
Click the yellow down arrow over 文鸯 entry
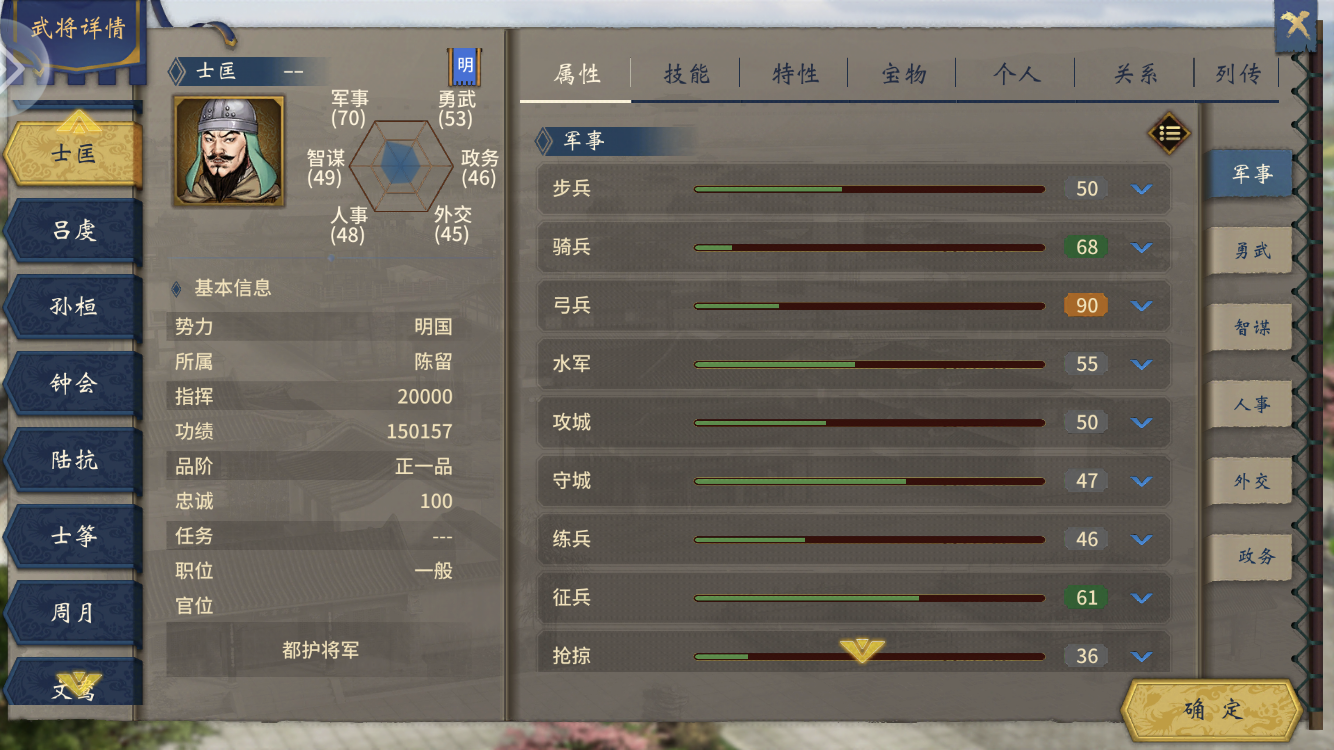[x=78, y=683]
